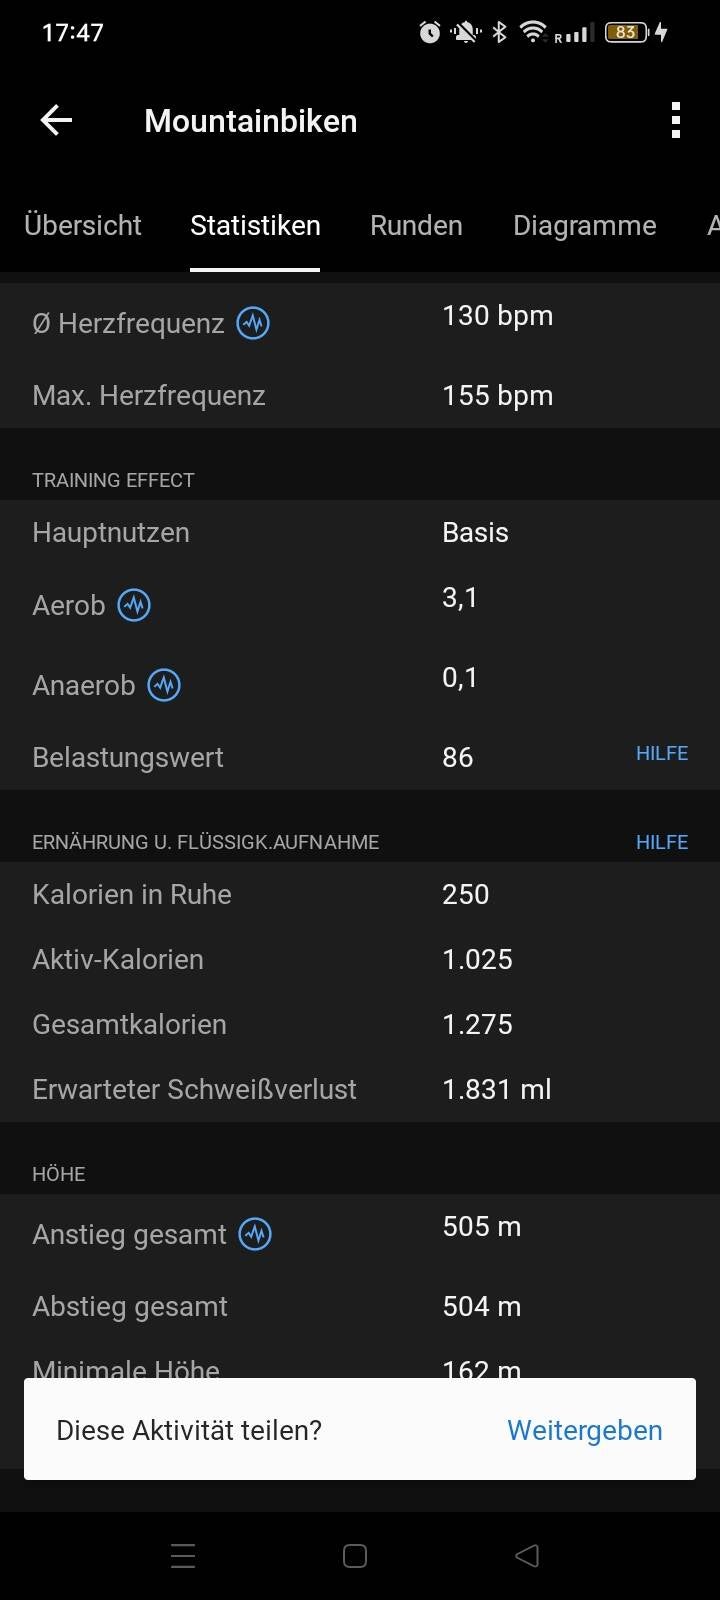Screen dimensions: 720x1600
Task: Tap Firstbeat icon next to Ø Herzfrequenz
Action: click(x=253, y=323)
